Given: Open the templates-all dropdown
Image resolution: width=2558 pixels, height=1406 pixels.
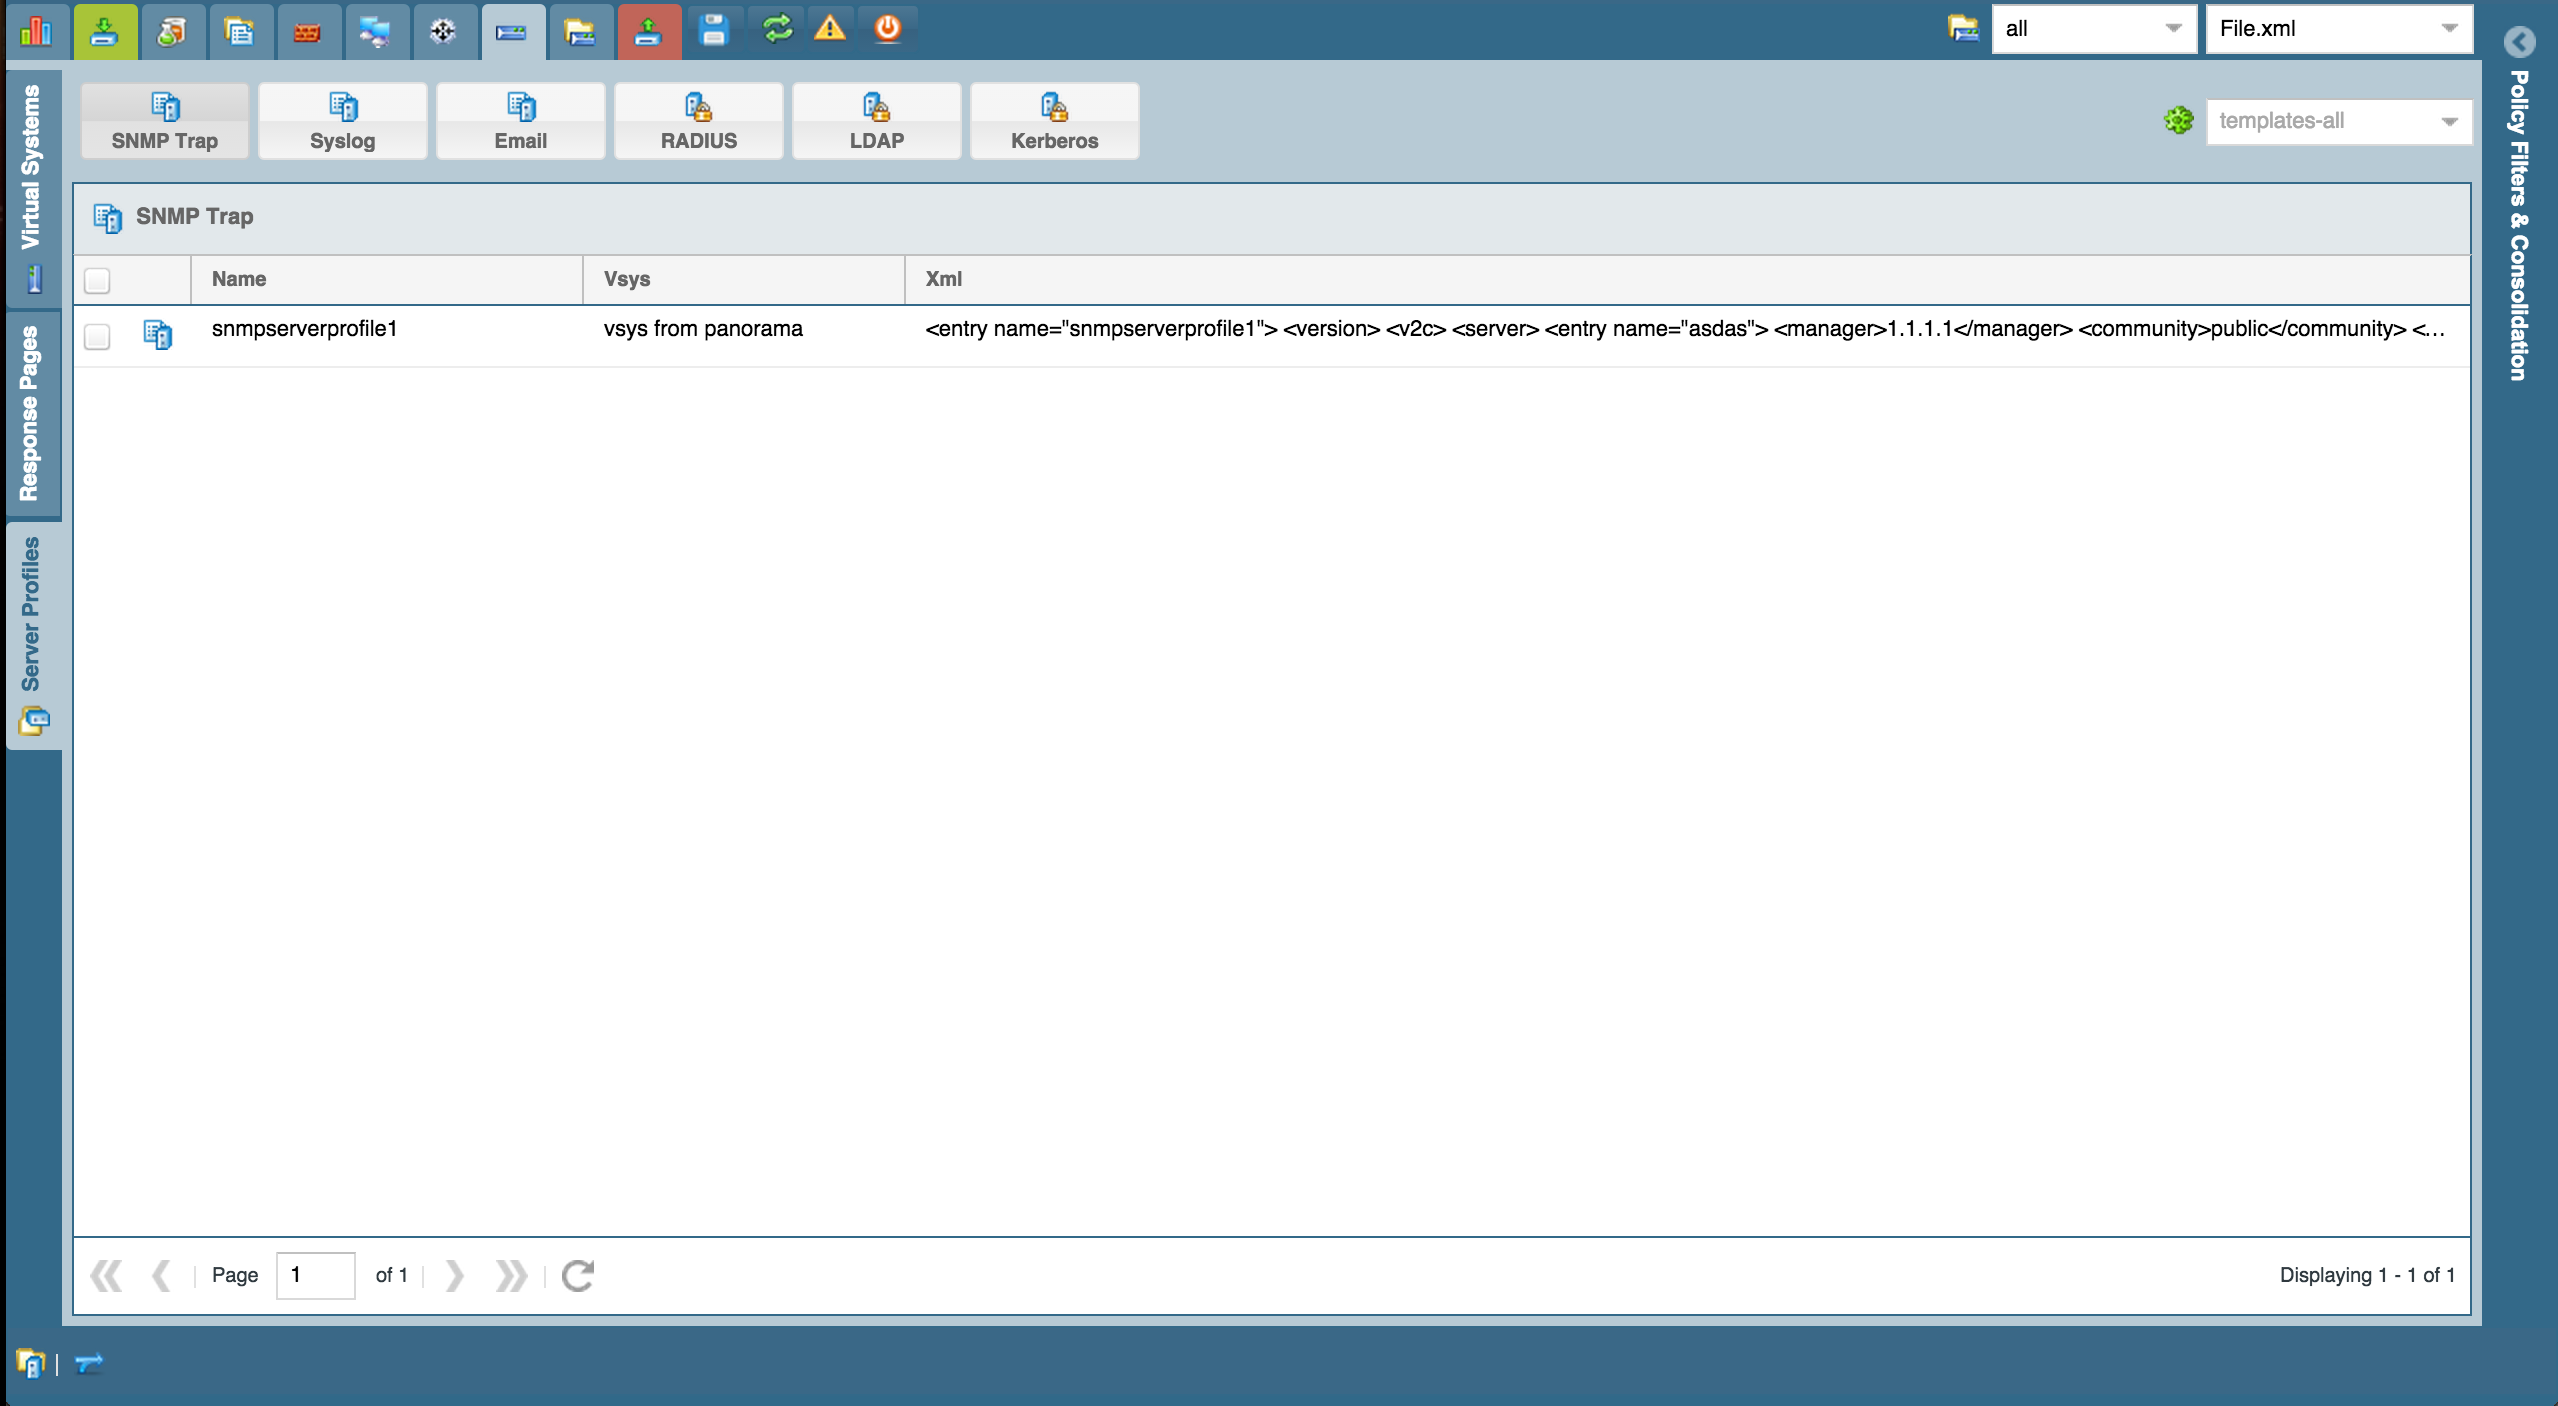Looking at the screenshot, I should (2448, 121).
